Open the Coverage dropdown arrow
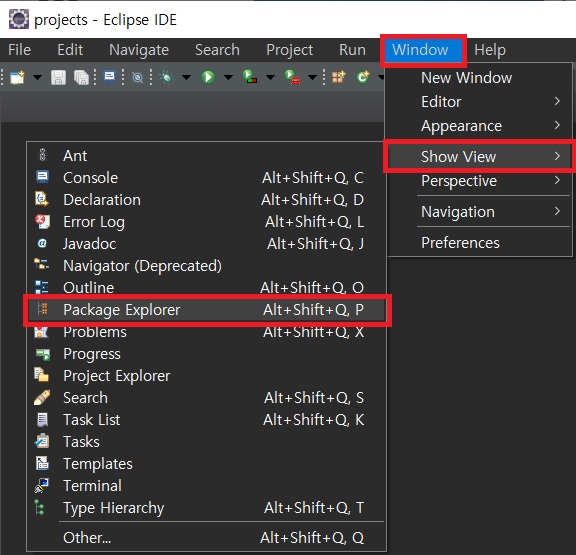Screen dimensions: 576x555 click(x=270, y=78)
